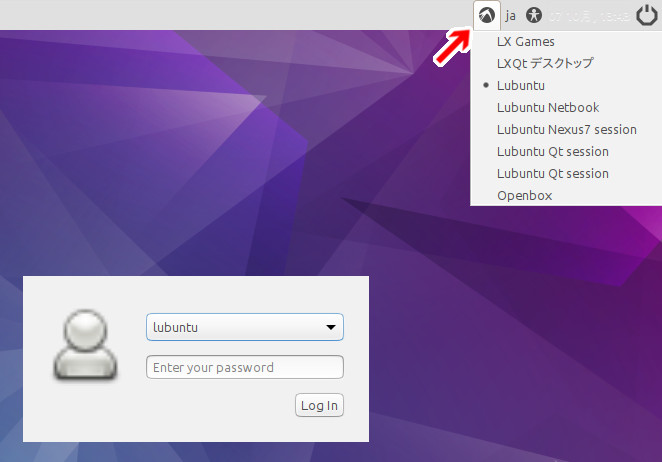
Task: Click the Log In button
Action: [x=319, y=405]
